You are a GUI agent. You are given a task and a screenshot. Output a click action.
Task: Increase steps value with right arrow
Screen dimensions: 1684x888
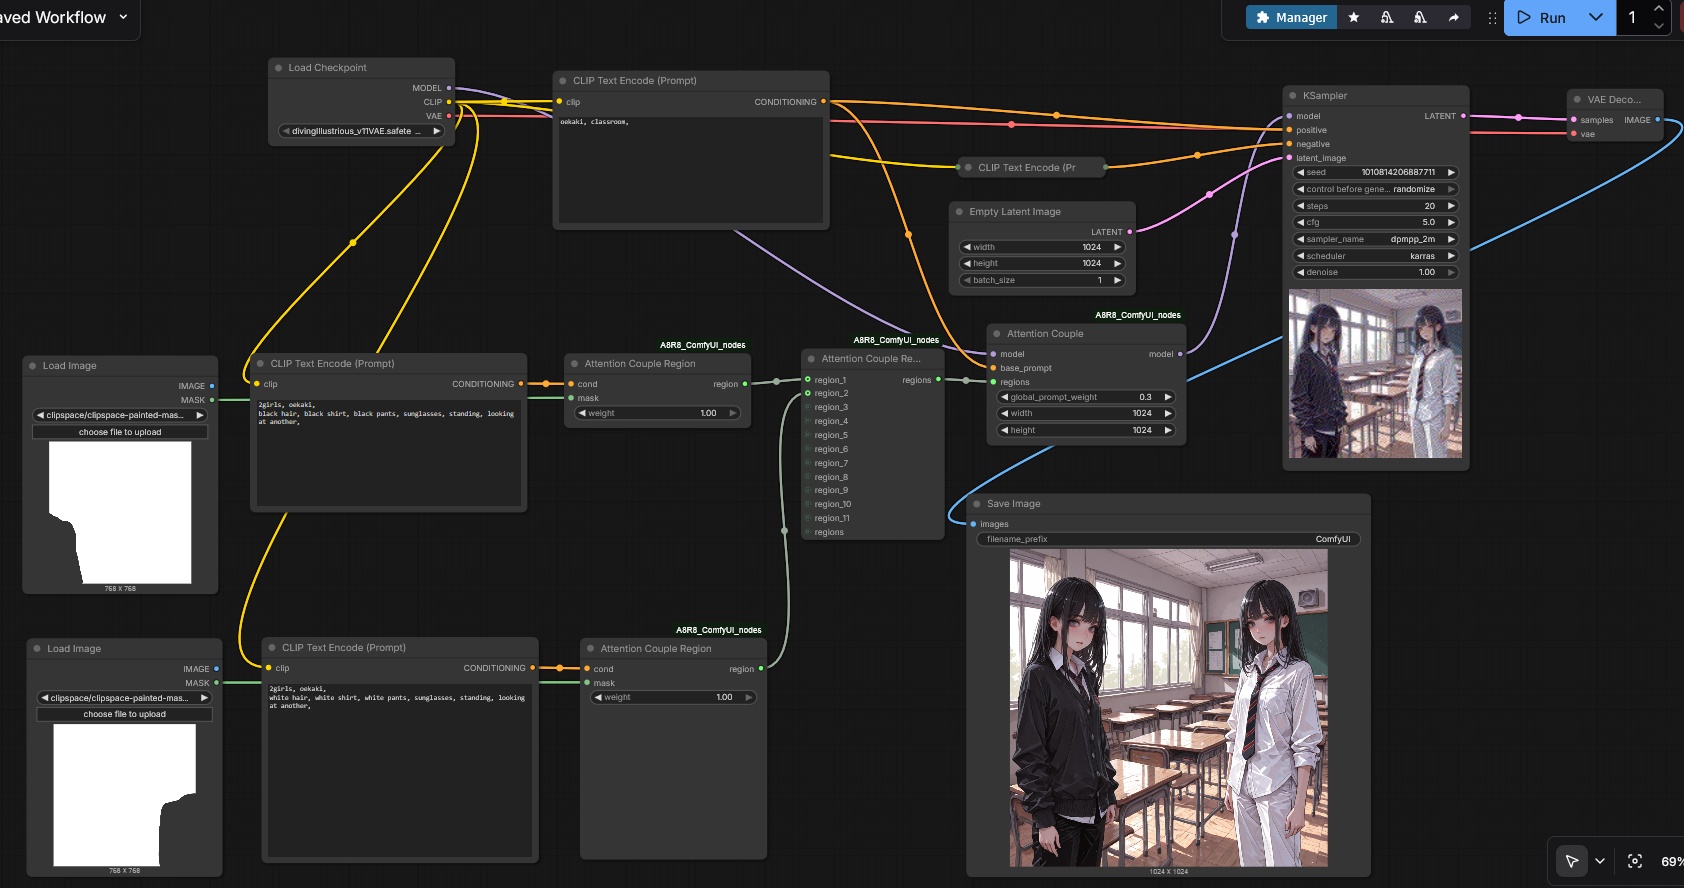(x=1451, y=206)
